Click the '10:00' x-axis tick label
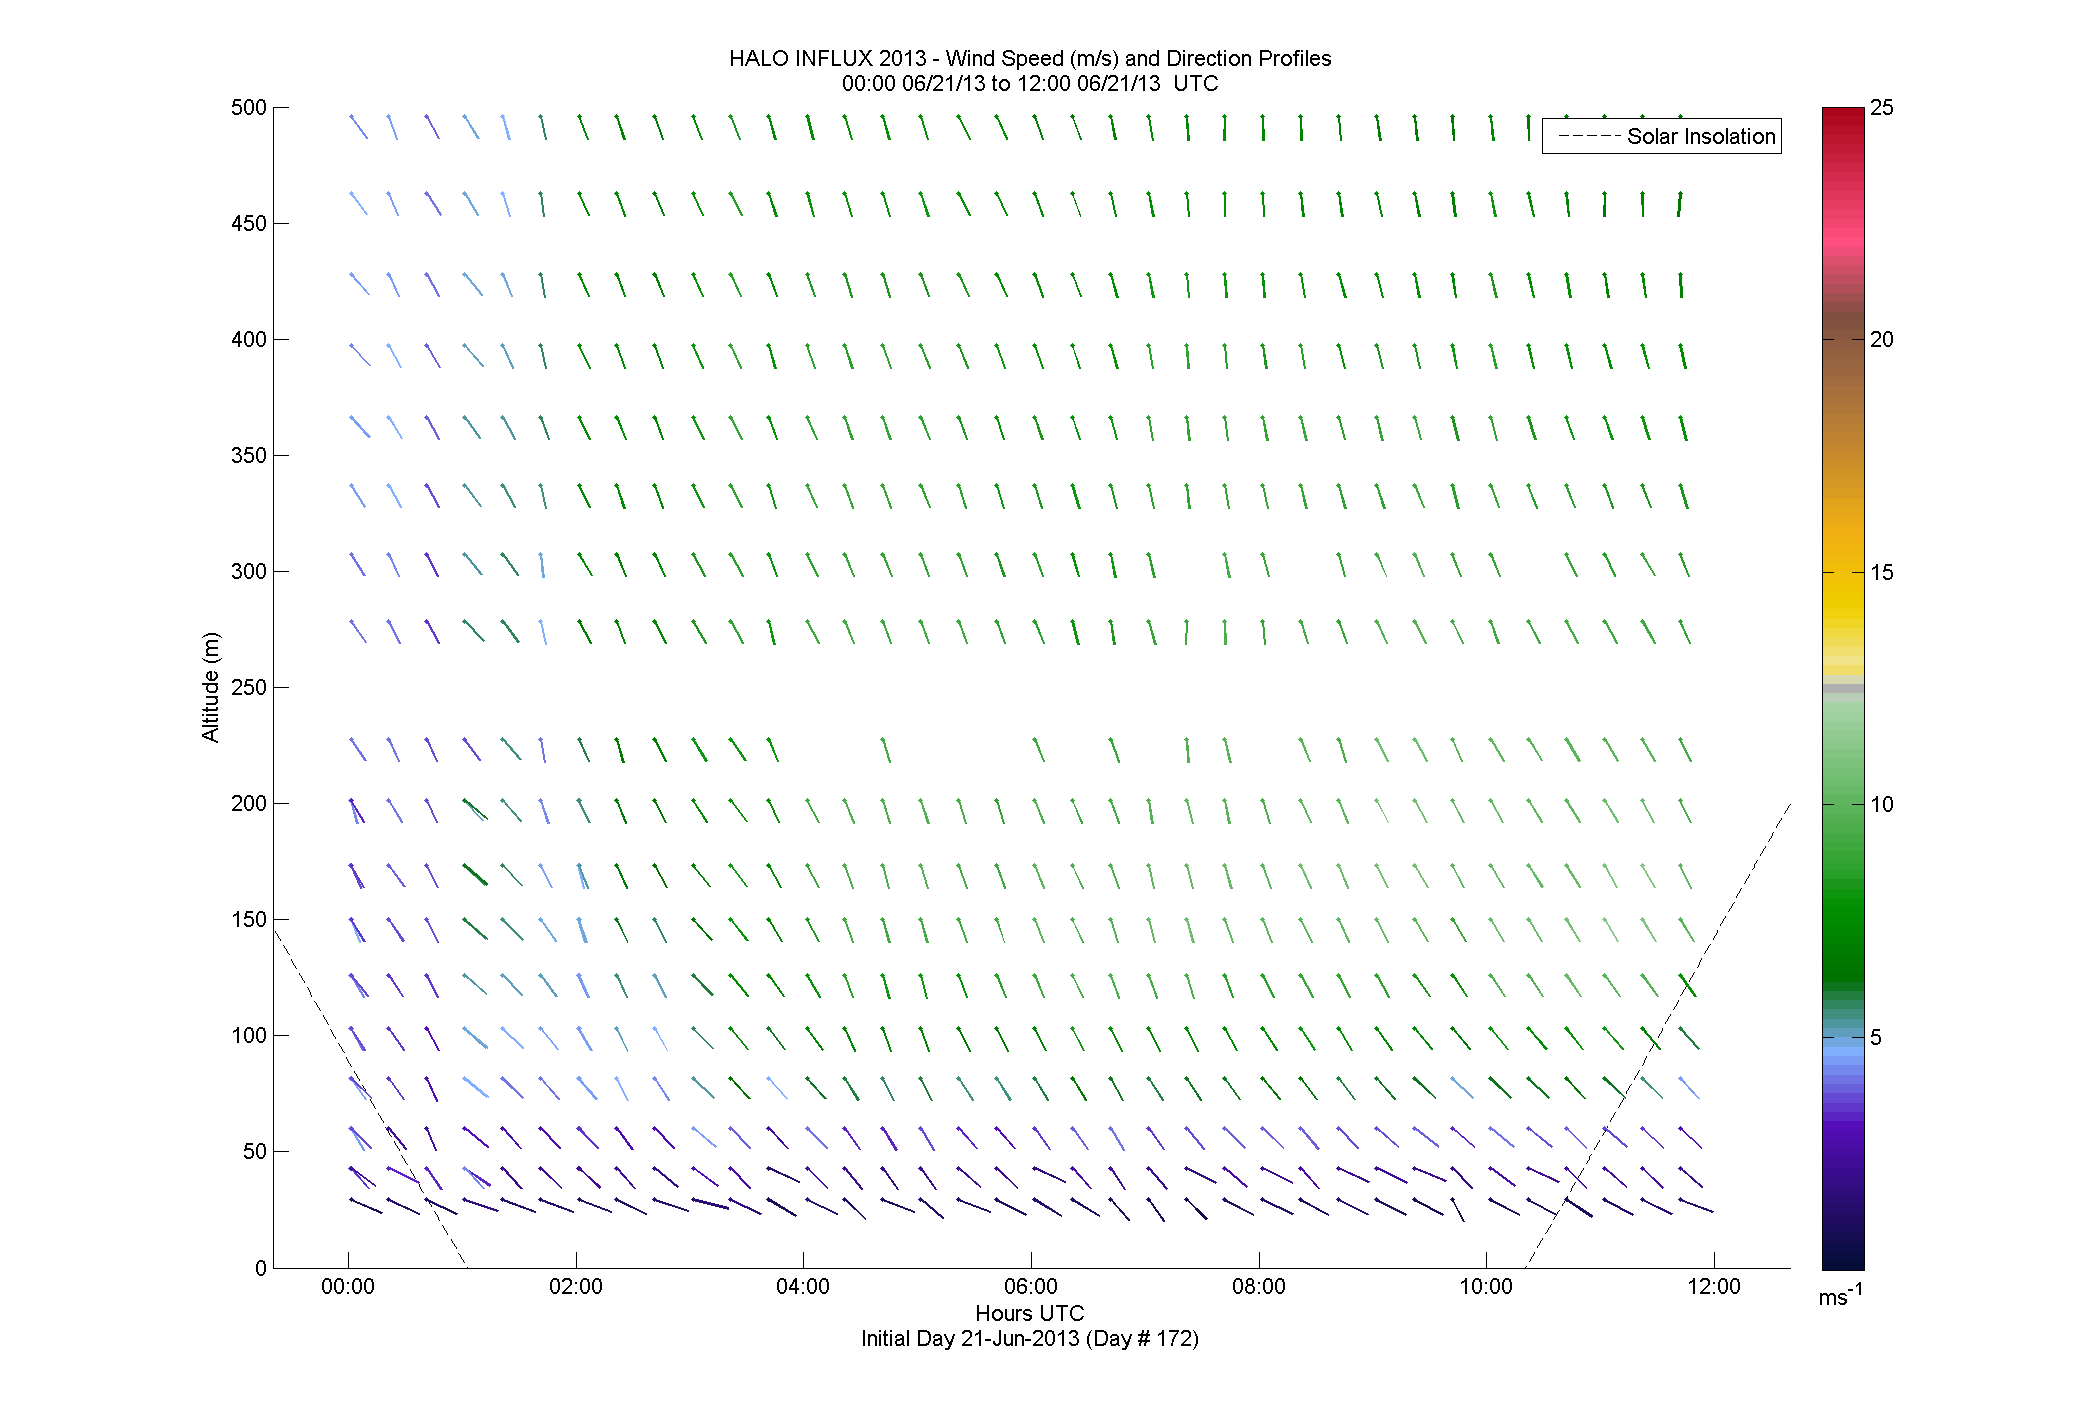The image size is (2098, 1425). [x=1486, y=1287]
